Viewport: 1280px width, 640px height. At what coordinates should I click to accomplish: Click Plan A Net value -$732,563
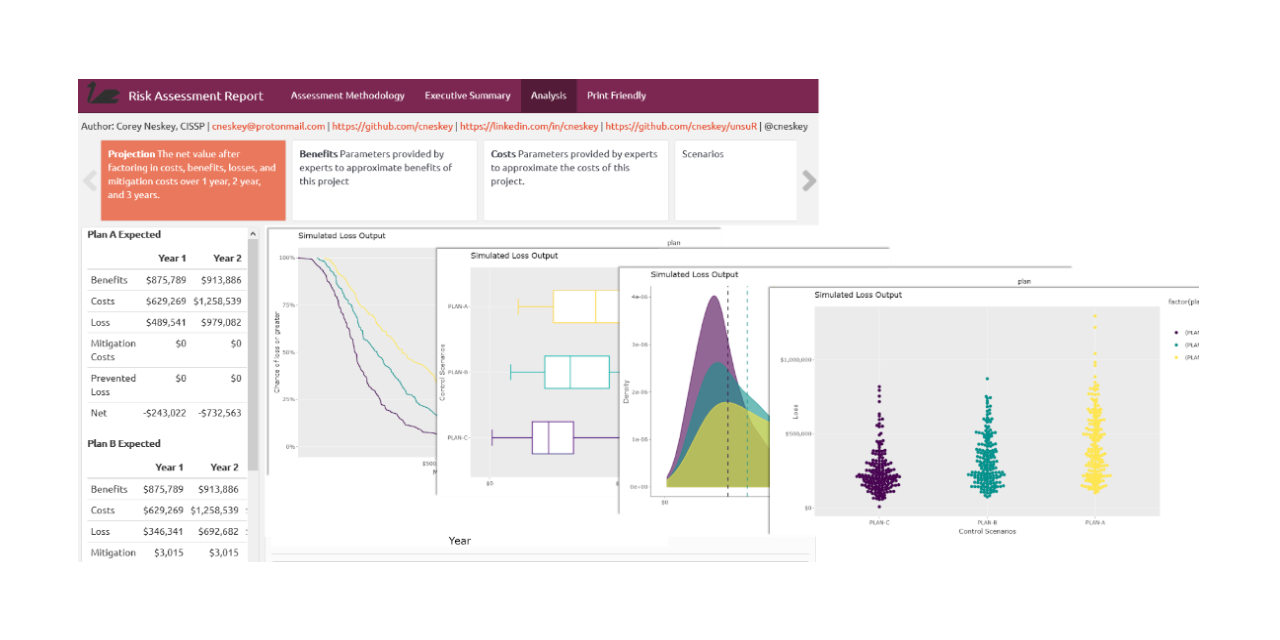click(219, 412)
